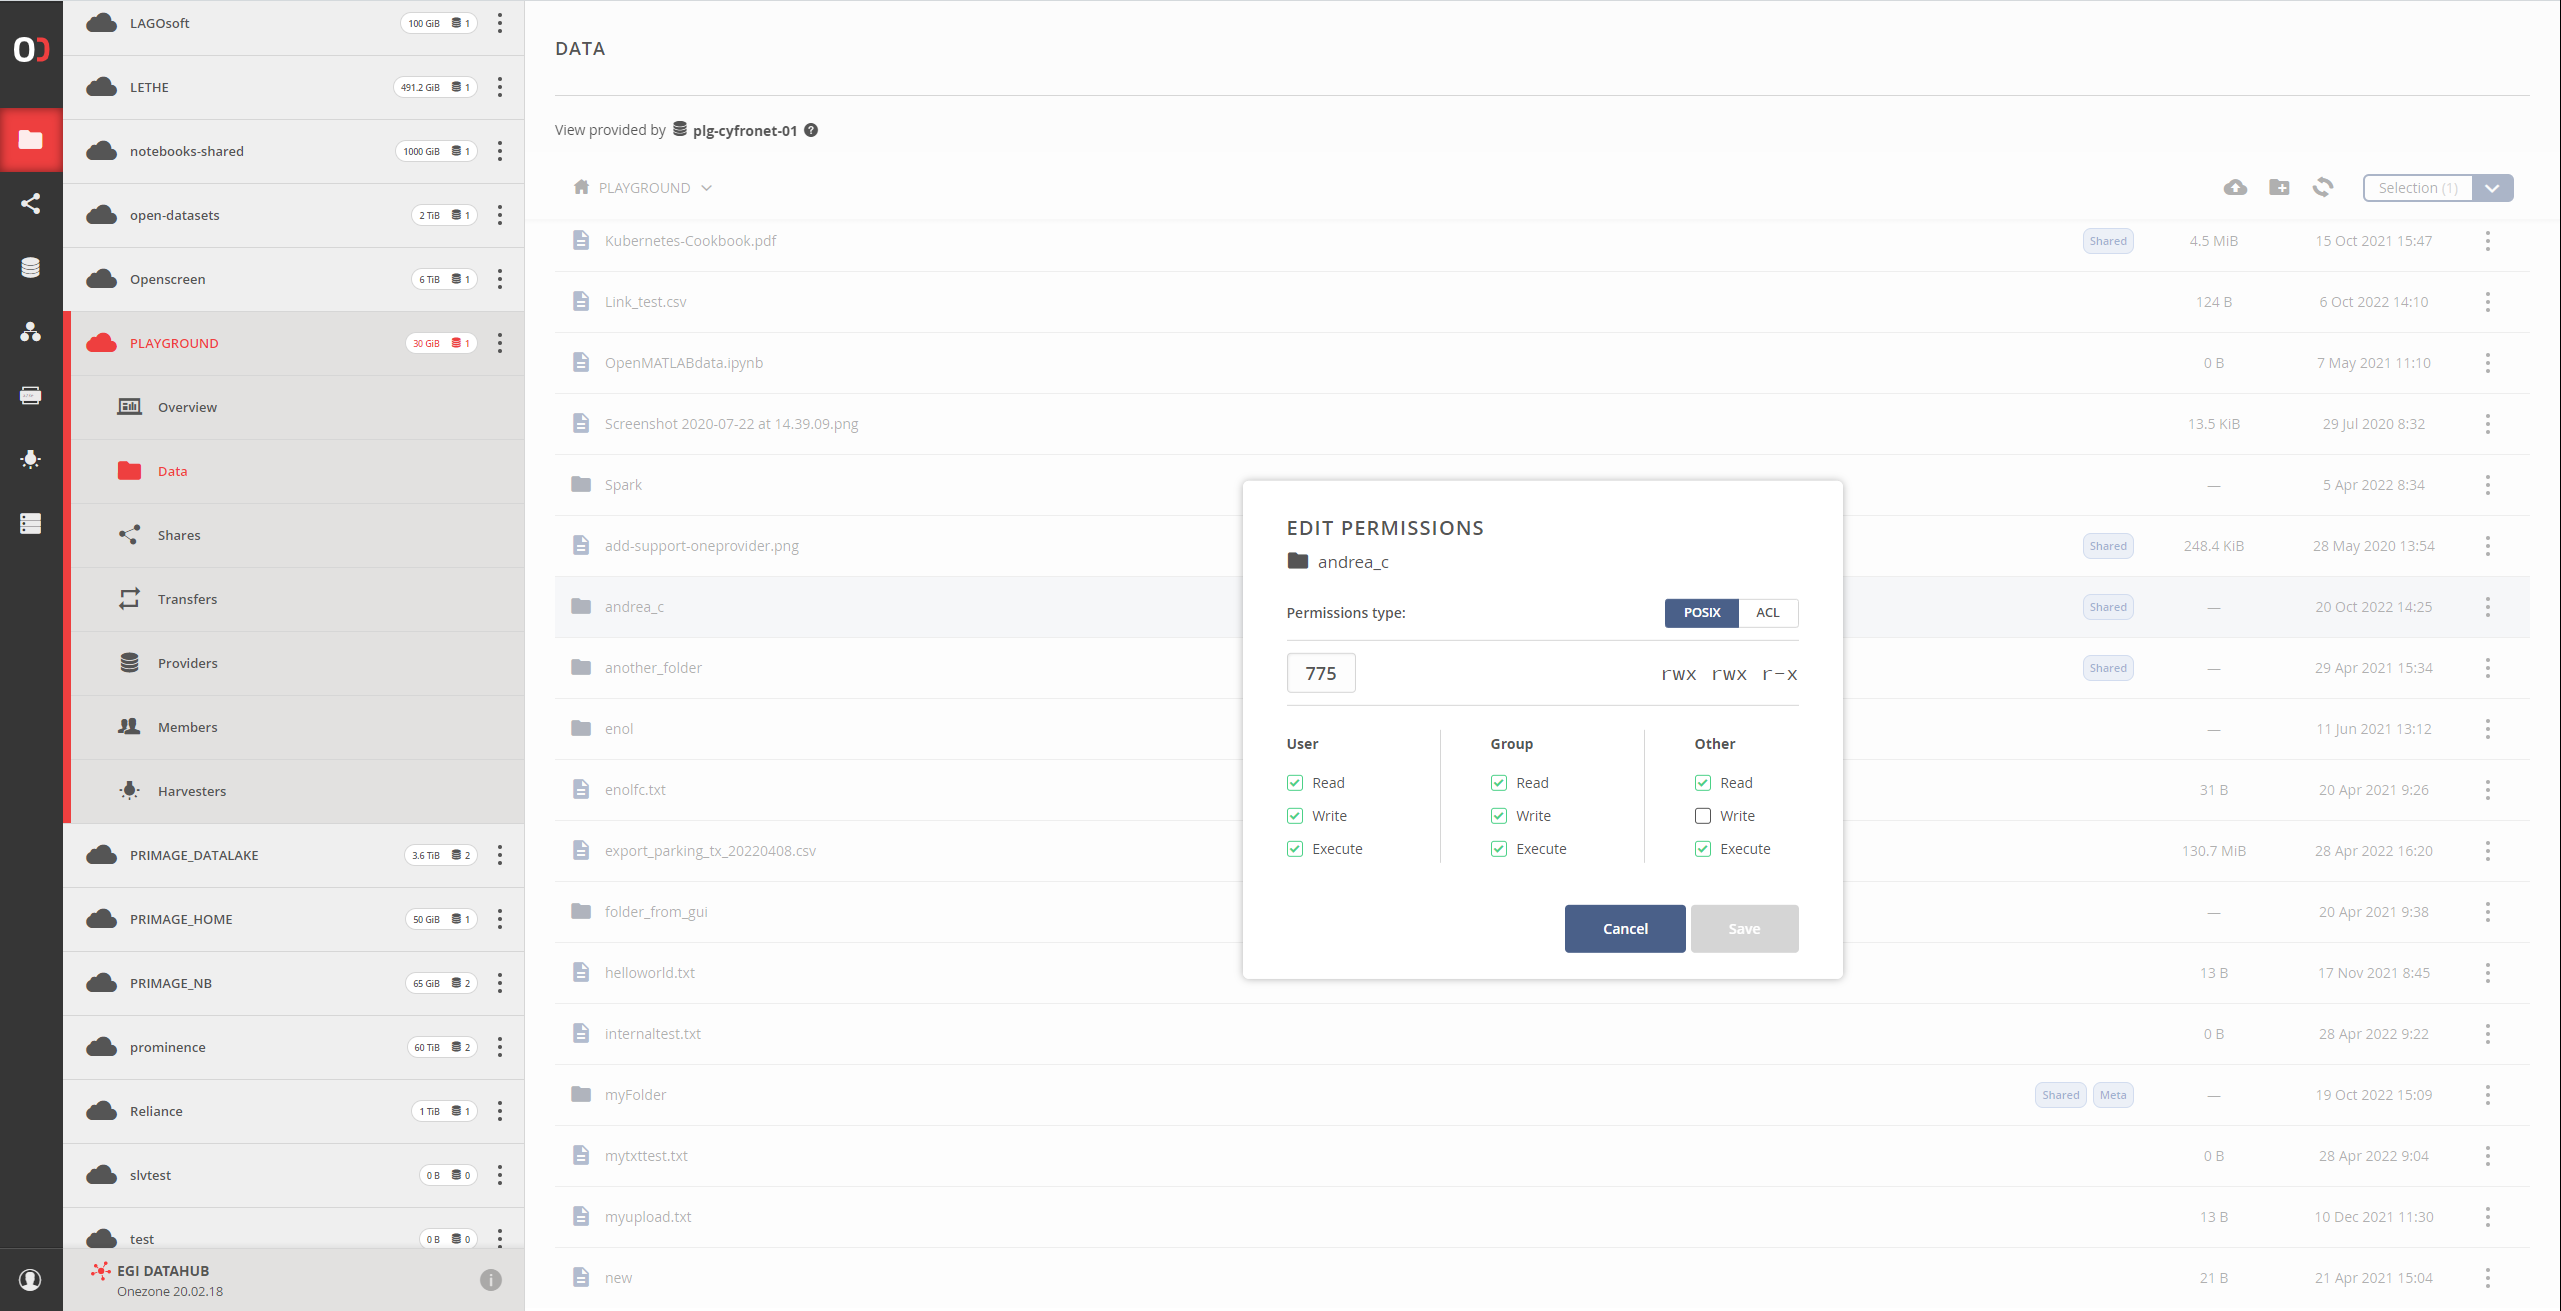Viewport: 2561px width, 1311px height.
Task: Open Providers section in sidebar
Action: [187, 662]
